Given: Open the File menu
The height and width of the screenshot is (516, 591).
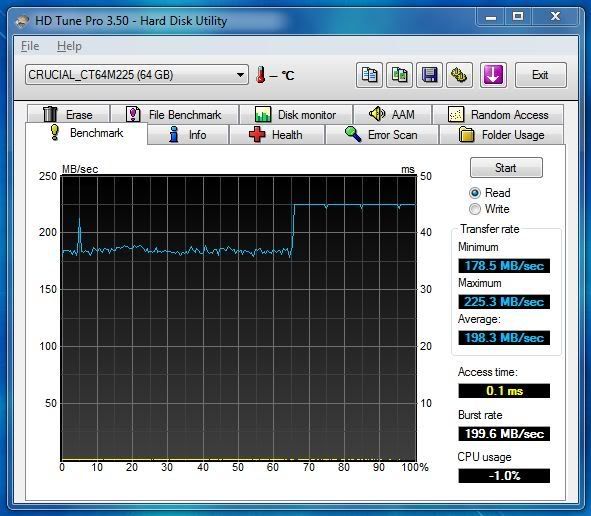Looking at the screenshot, I should [x=30, y=46].
